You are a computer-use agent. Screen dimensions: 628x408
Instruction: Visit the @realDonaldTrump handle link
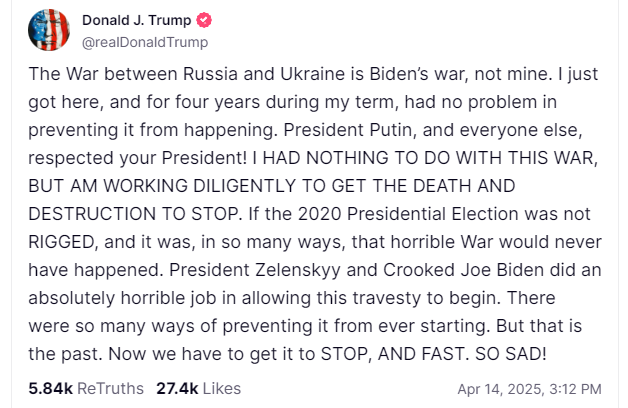pos(145,42)
